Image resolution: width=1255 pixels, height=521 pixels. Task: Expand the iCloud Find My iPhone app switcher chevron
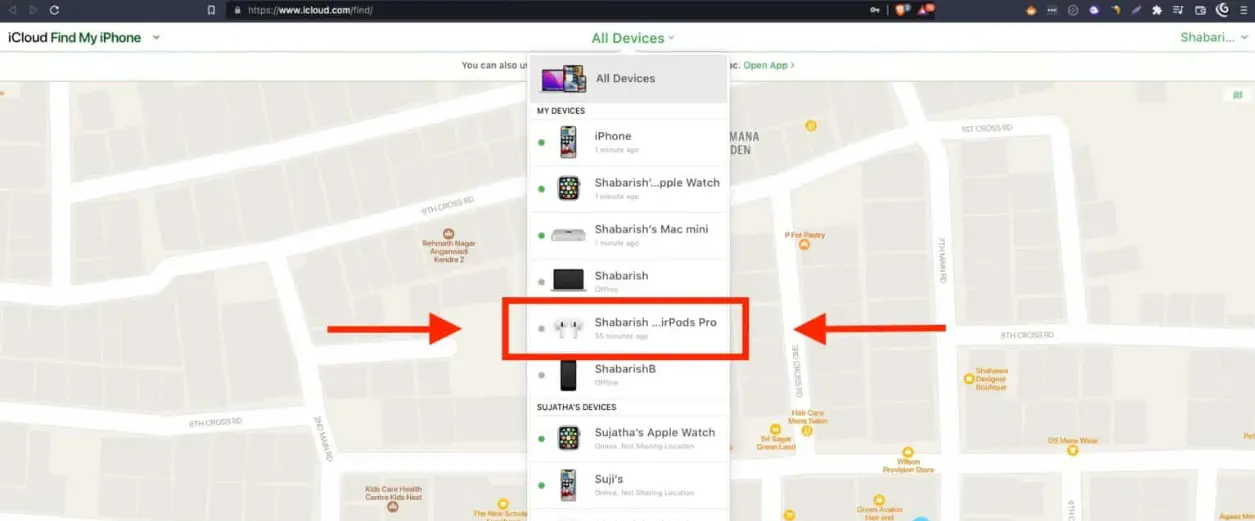pos(155,38)
